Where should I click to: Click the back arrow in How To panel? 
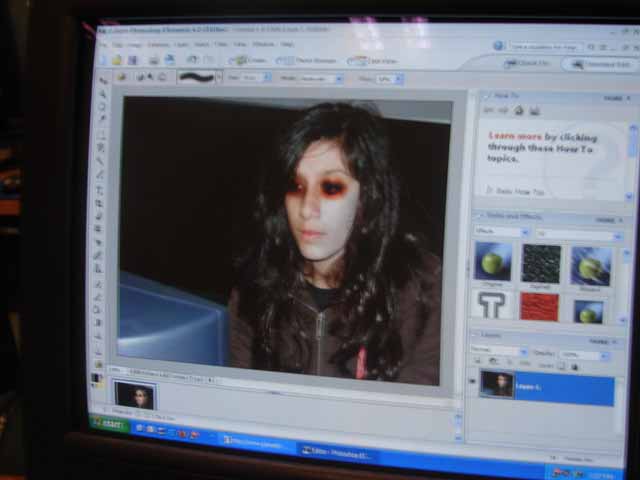489,110
